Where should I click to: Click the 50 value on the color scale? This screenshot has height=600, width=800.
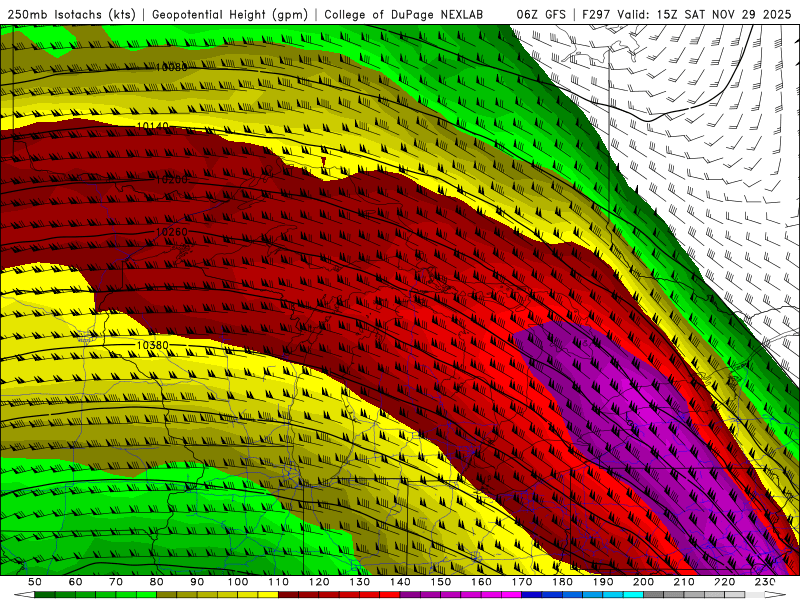tap(35, 582)
